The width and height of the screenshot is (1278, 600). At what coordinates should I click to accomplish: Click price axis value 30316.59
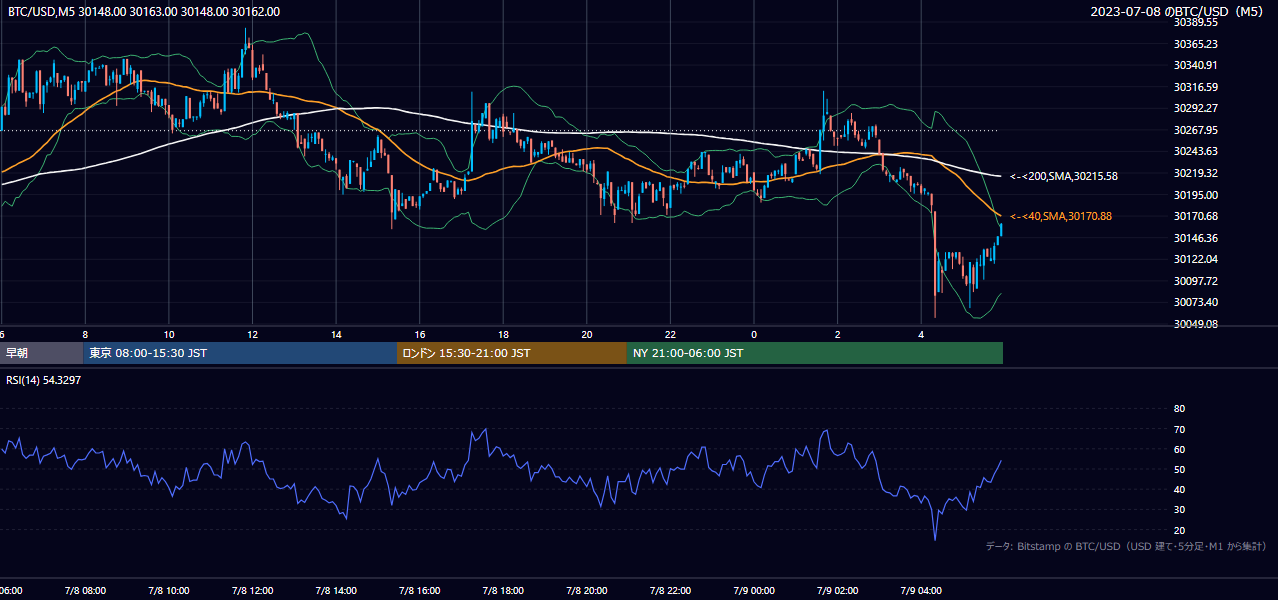(x=1196, y=87)
